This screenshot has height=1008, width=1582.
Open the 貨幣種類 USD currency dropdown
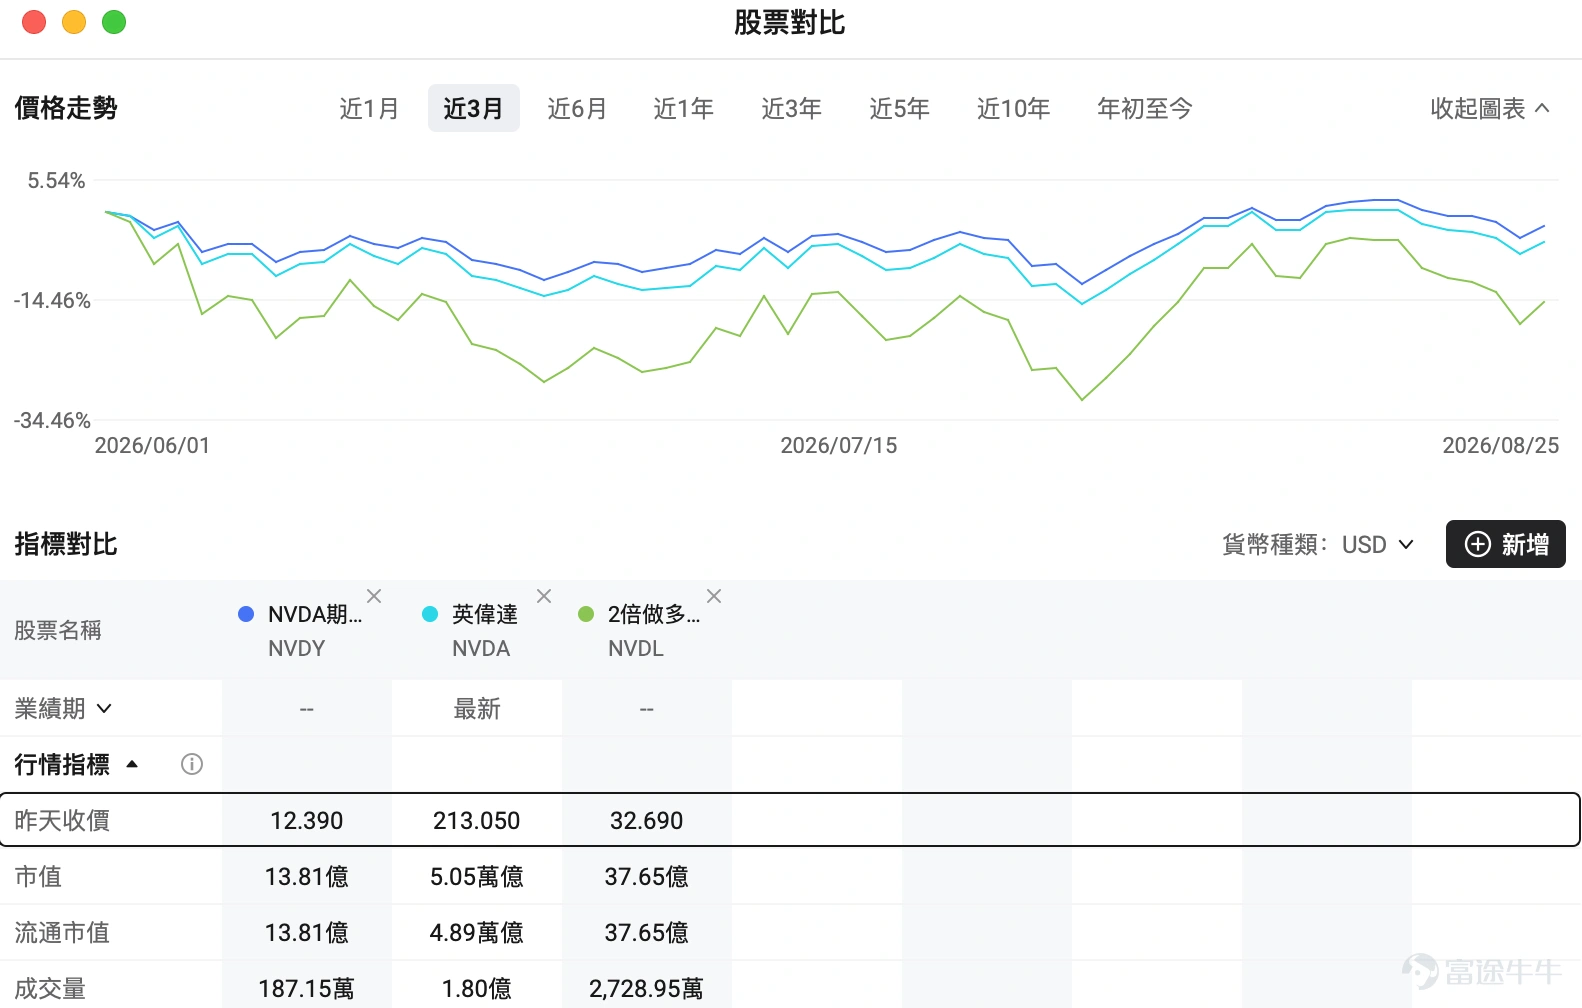[1378, 545]
